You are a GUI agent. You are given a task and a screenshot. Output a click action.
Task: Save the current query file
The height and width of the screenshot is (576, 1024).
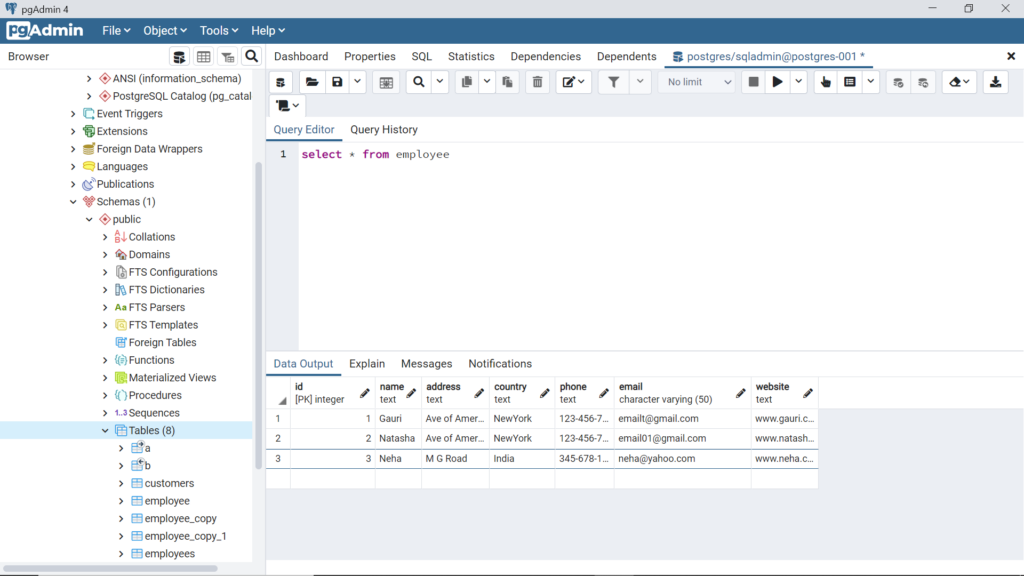(337, 81)
